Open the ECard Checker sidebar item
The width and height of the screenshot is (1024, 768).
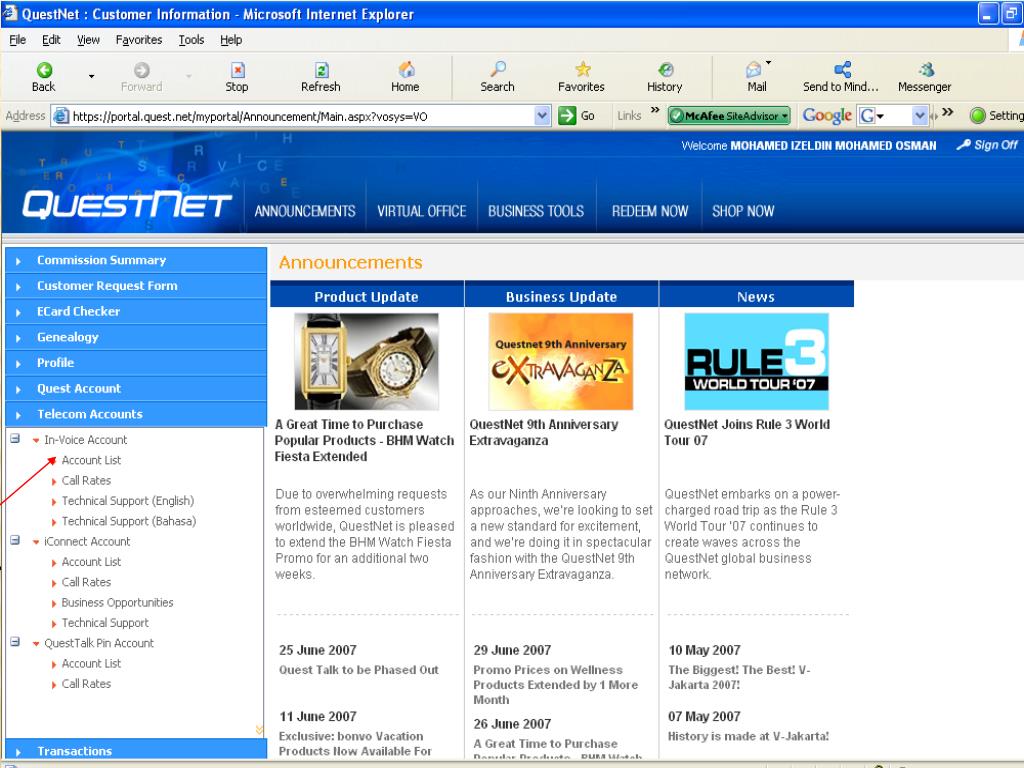pos(136,312)
